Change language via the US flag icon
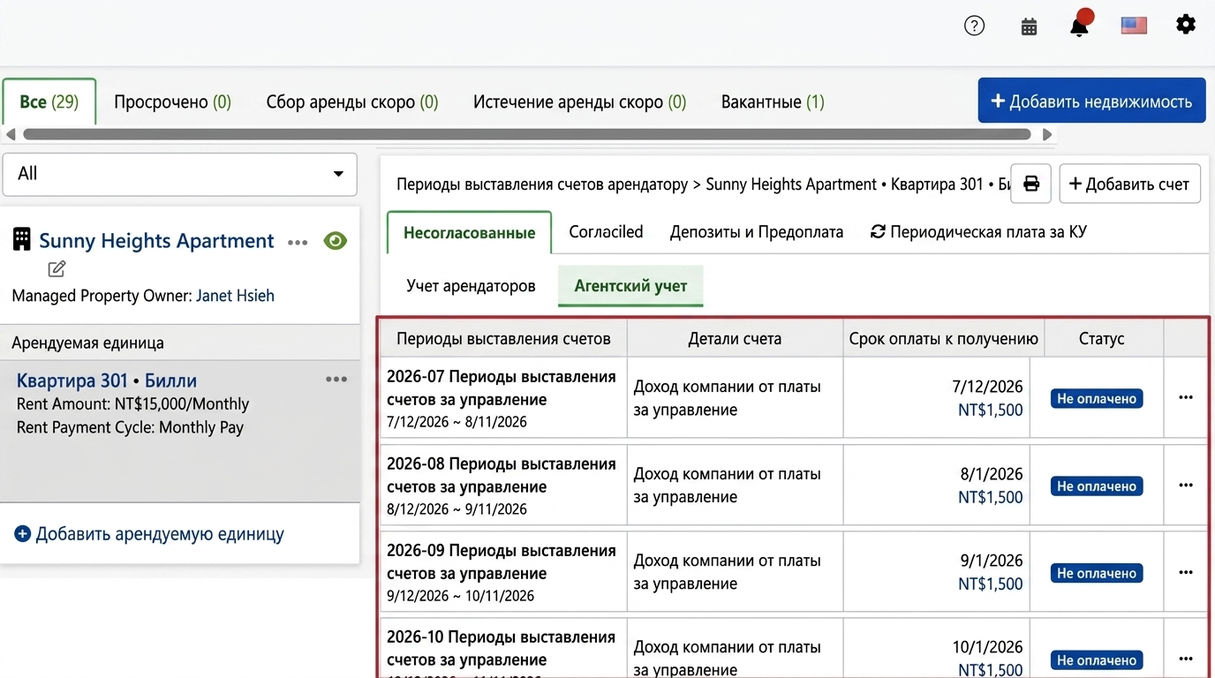This screenshot has height=678, width=1215. click(x=1134, y=26)
